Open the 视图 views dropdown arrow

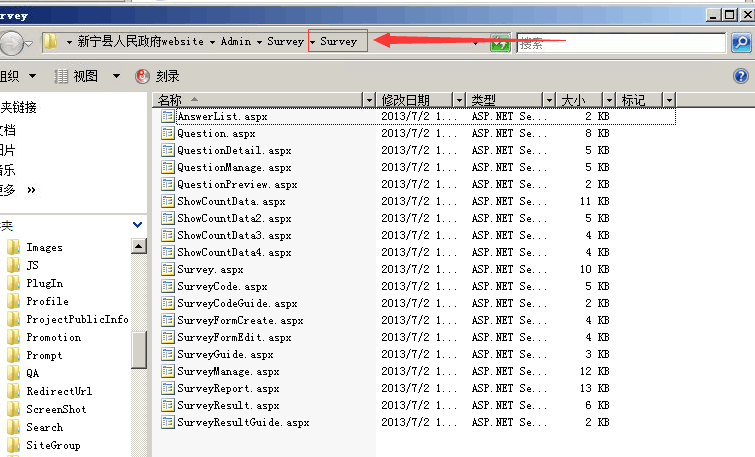(116, 76)
